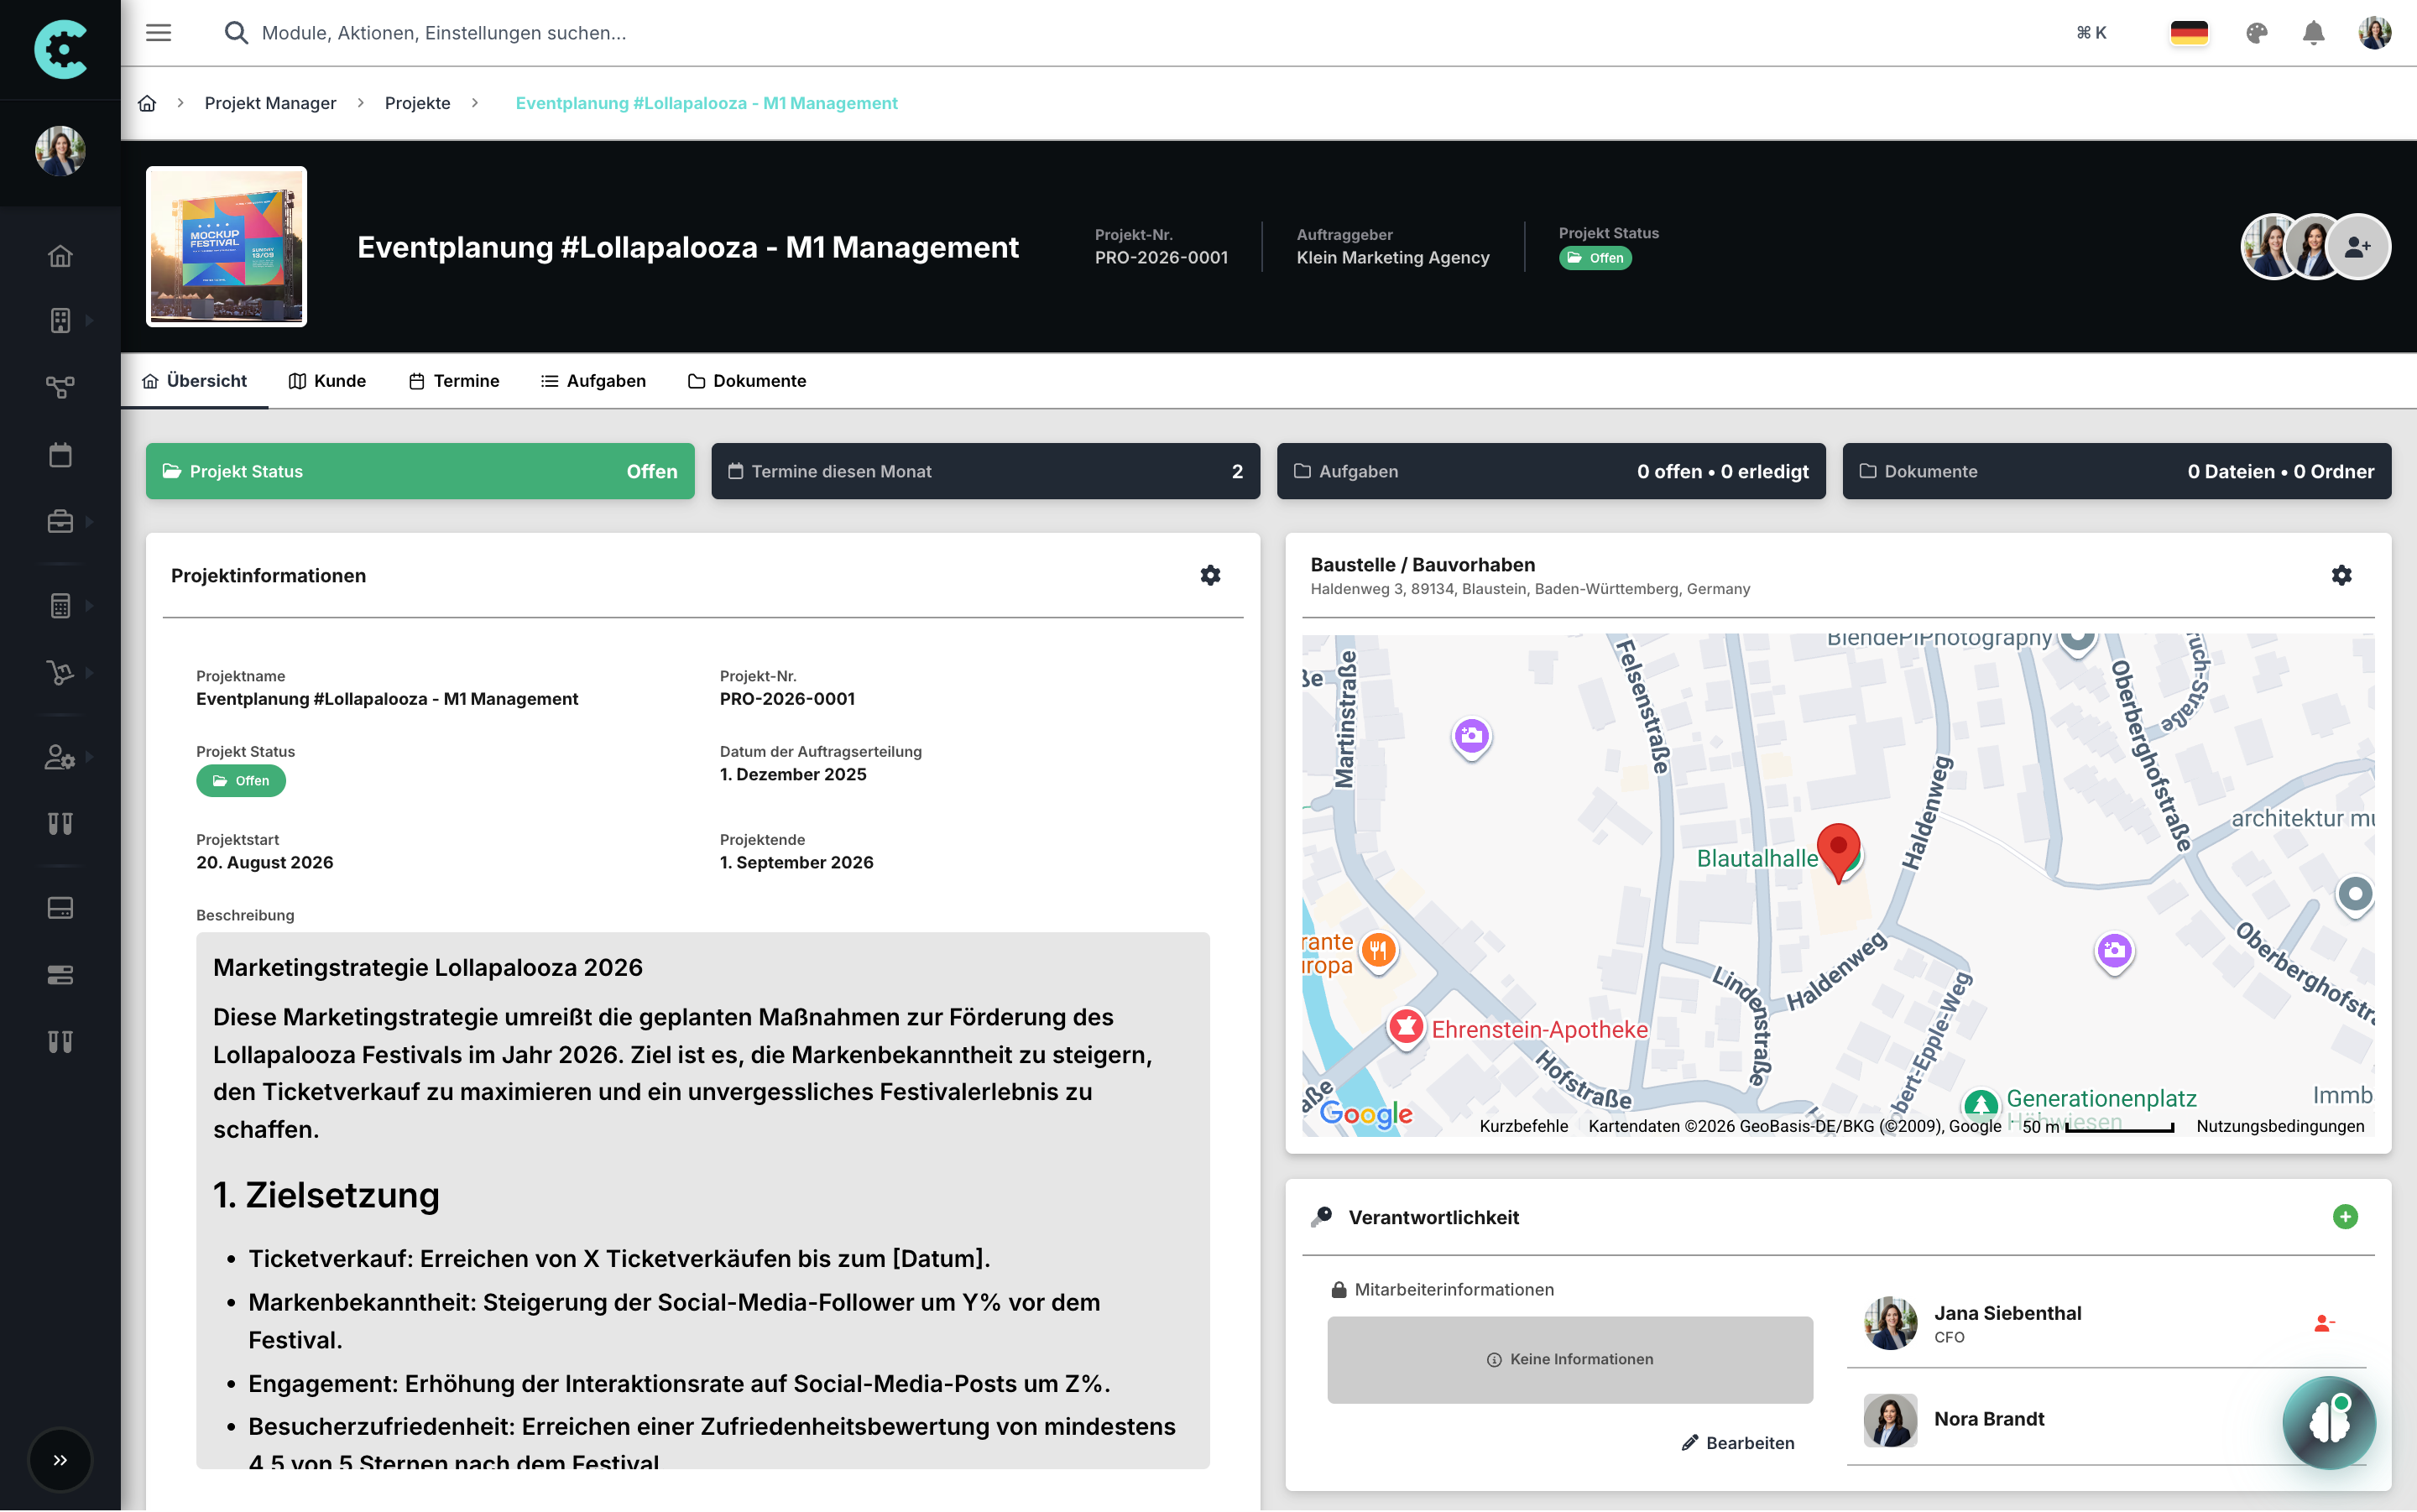Click the home breadcrumb icon

coord(147,103)
